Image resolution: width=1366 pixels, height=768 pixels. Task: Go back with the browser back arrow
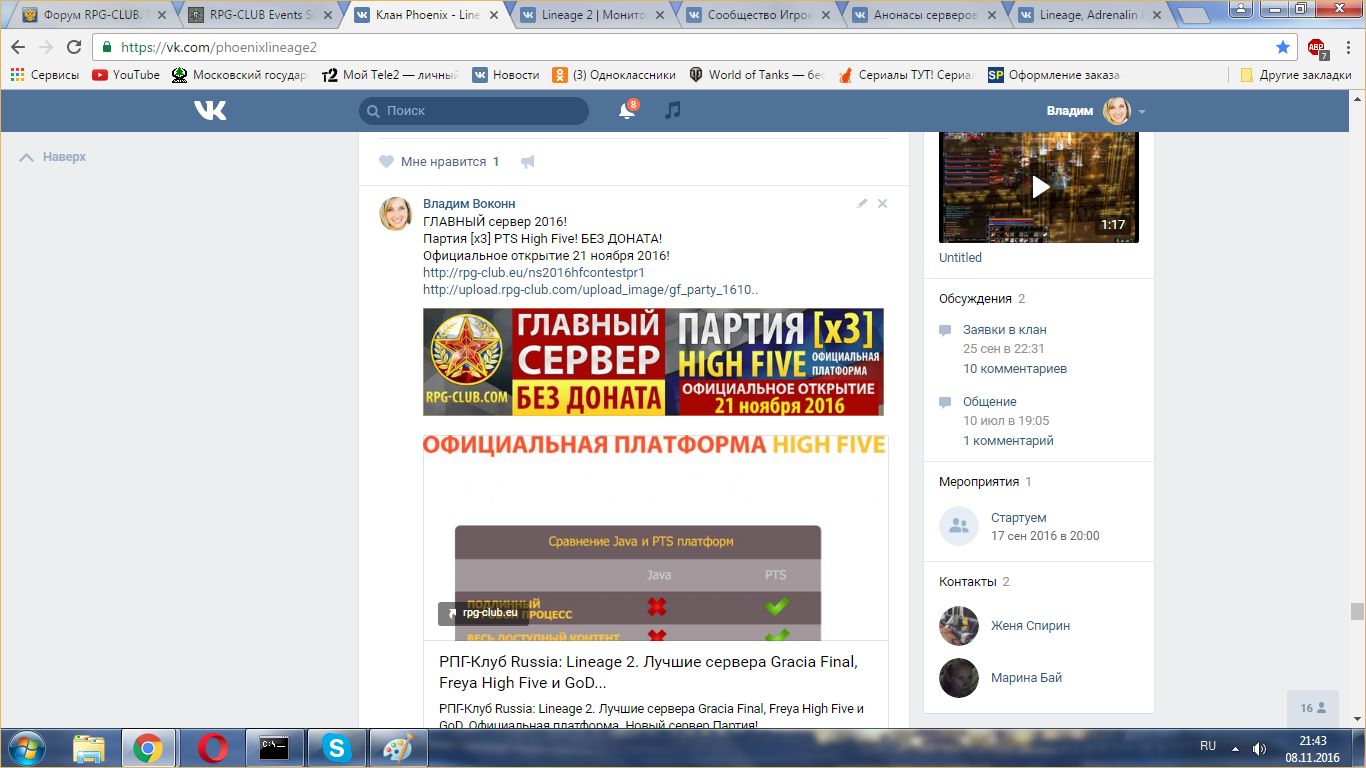coord(18,47)
